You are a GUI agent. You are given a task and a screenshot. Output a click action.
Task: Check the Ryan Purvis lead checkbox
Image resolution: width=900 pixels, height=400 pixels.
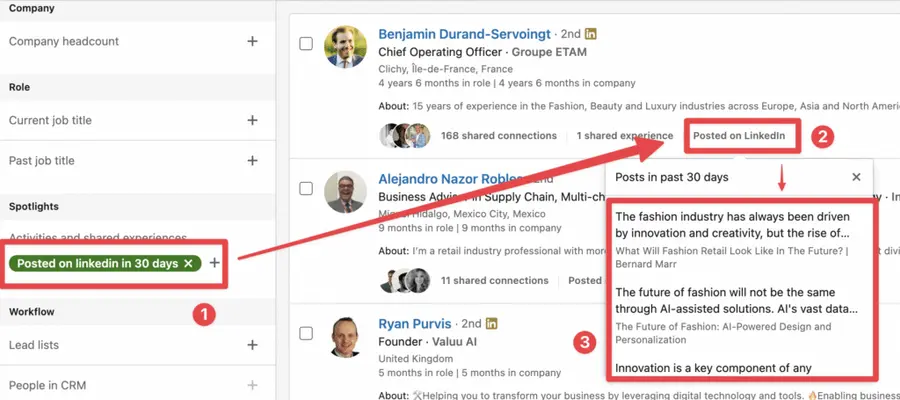point(307,333)
